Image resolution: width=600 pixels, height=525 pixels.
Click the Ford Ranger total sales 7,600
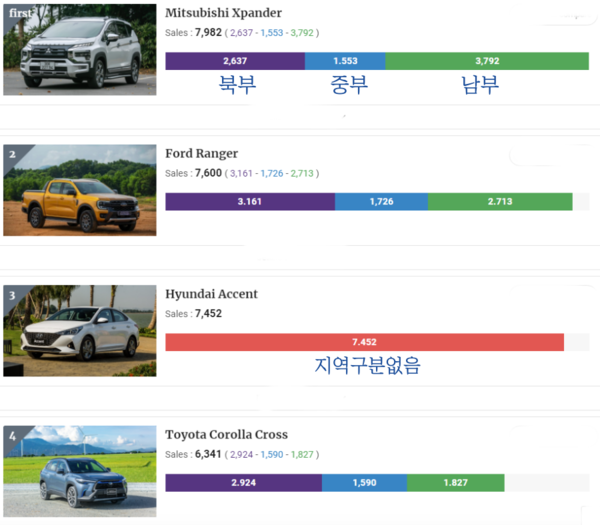coord(208,173)
